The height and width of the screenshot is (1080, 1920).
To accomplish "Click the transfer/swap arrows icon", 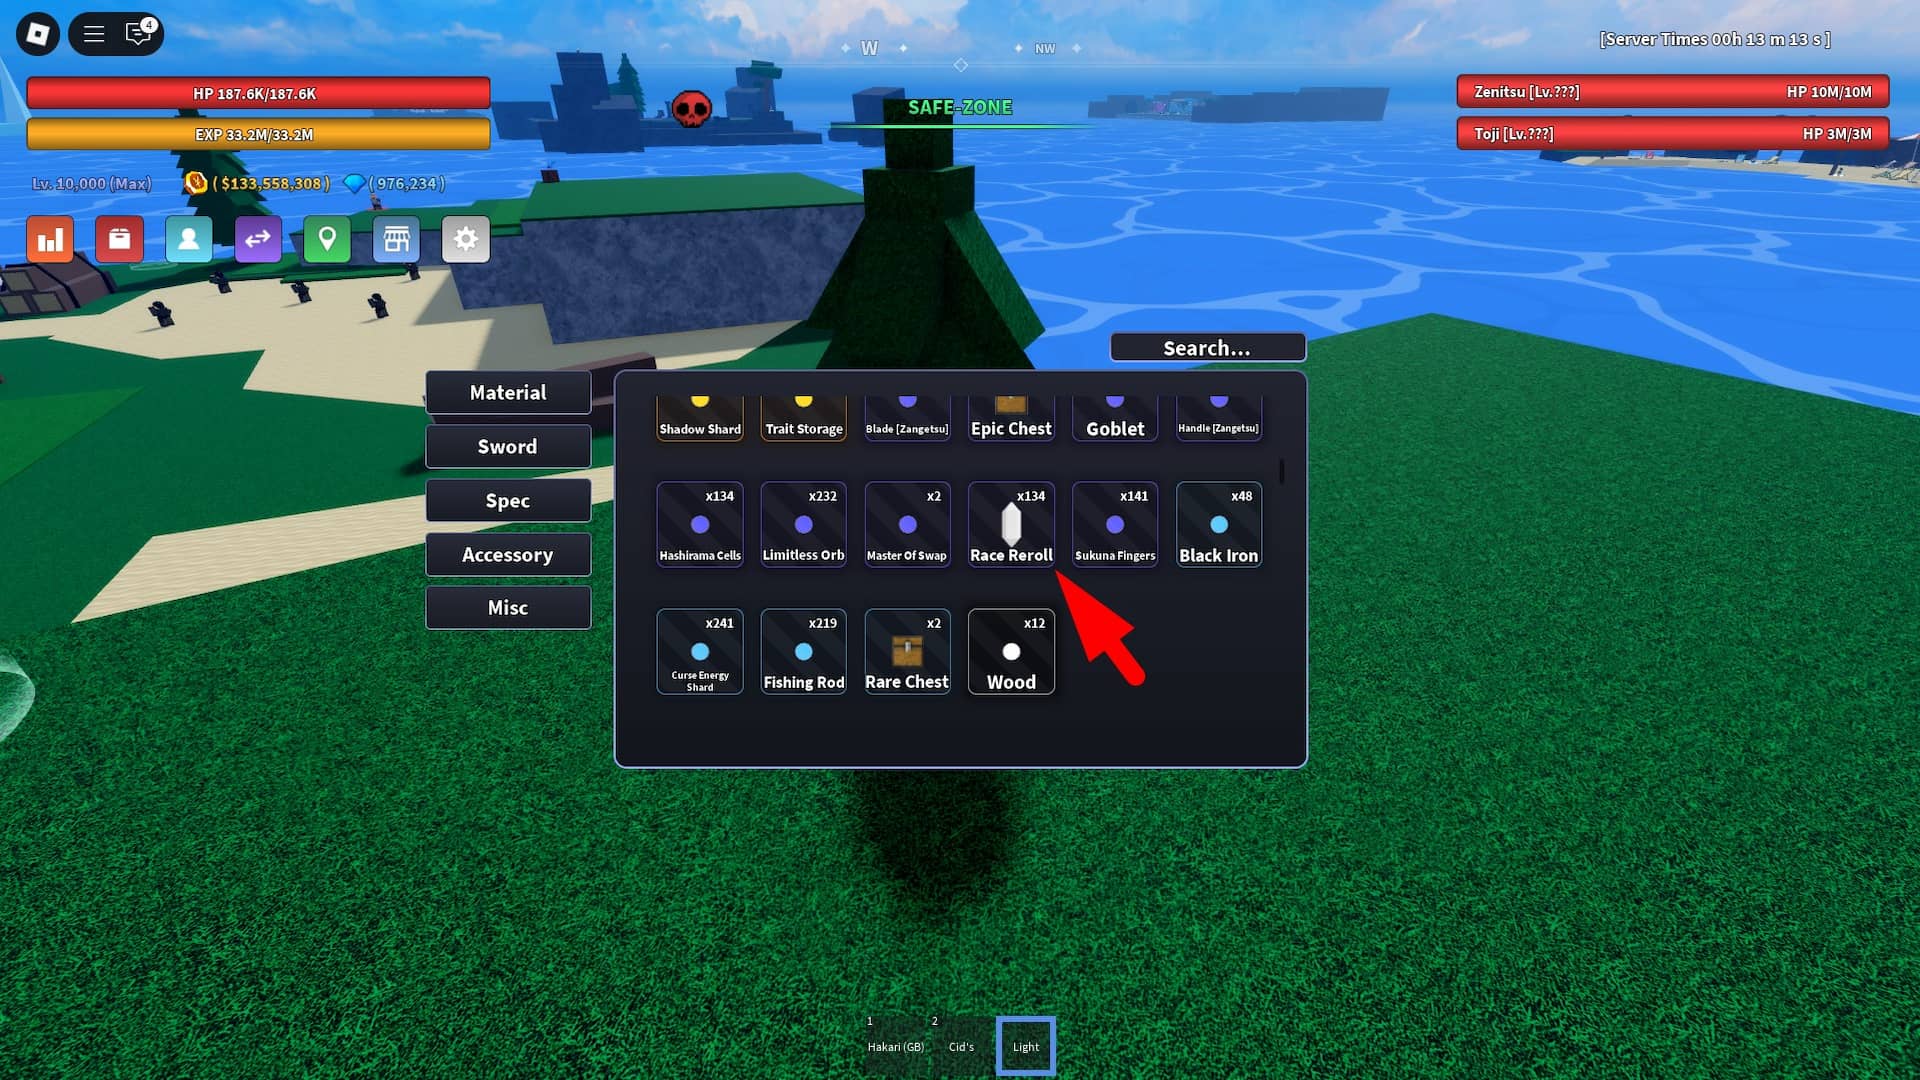I will tap(258, 239).
